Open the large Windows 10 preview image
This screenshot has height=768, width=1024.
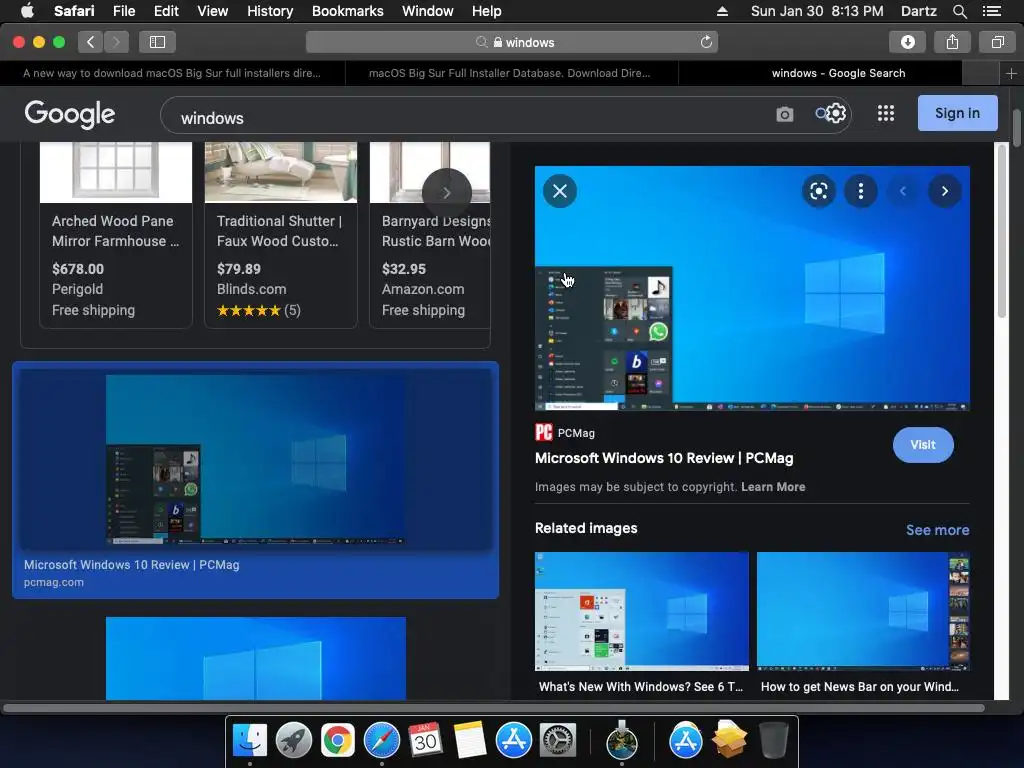click(752, 288)
